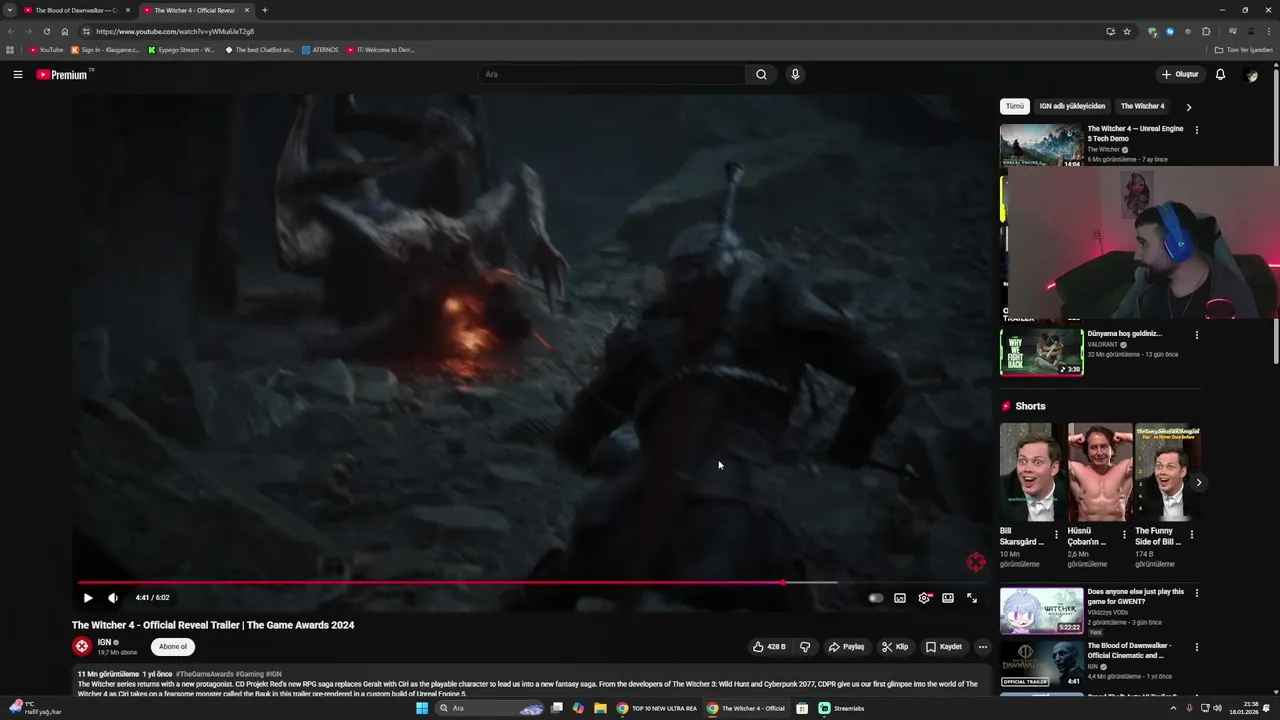Viewport: 1280px width, 720px height.
Task: Switch to The Blood of Dawnwalker tab
Action: (x=76, y=10)
